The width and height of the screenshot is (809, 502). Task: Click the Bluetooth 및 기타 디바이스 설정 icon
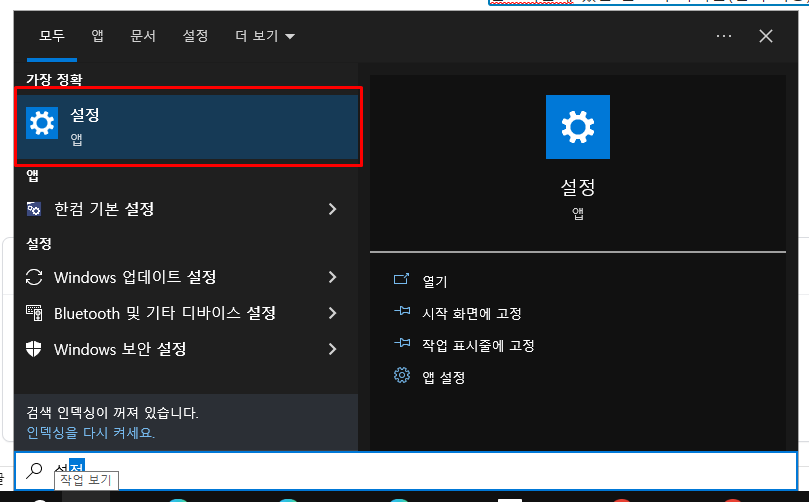[x=34, y=313]
